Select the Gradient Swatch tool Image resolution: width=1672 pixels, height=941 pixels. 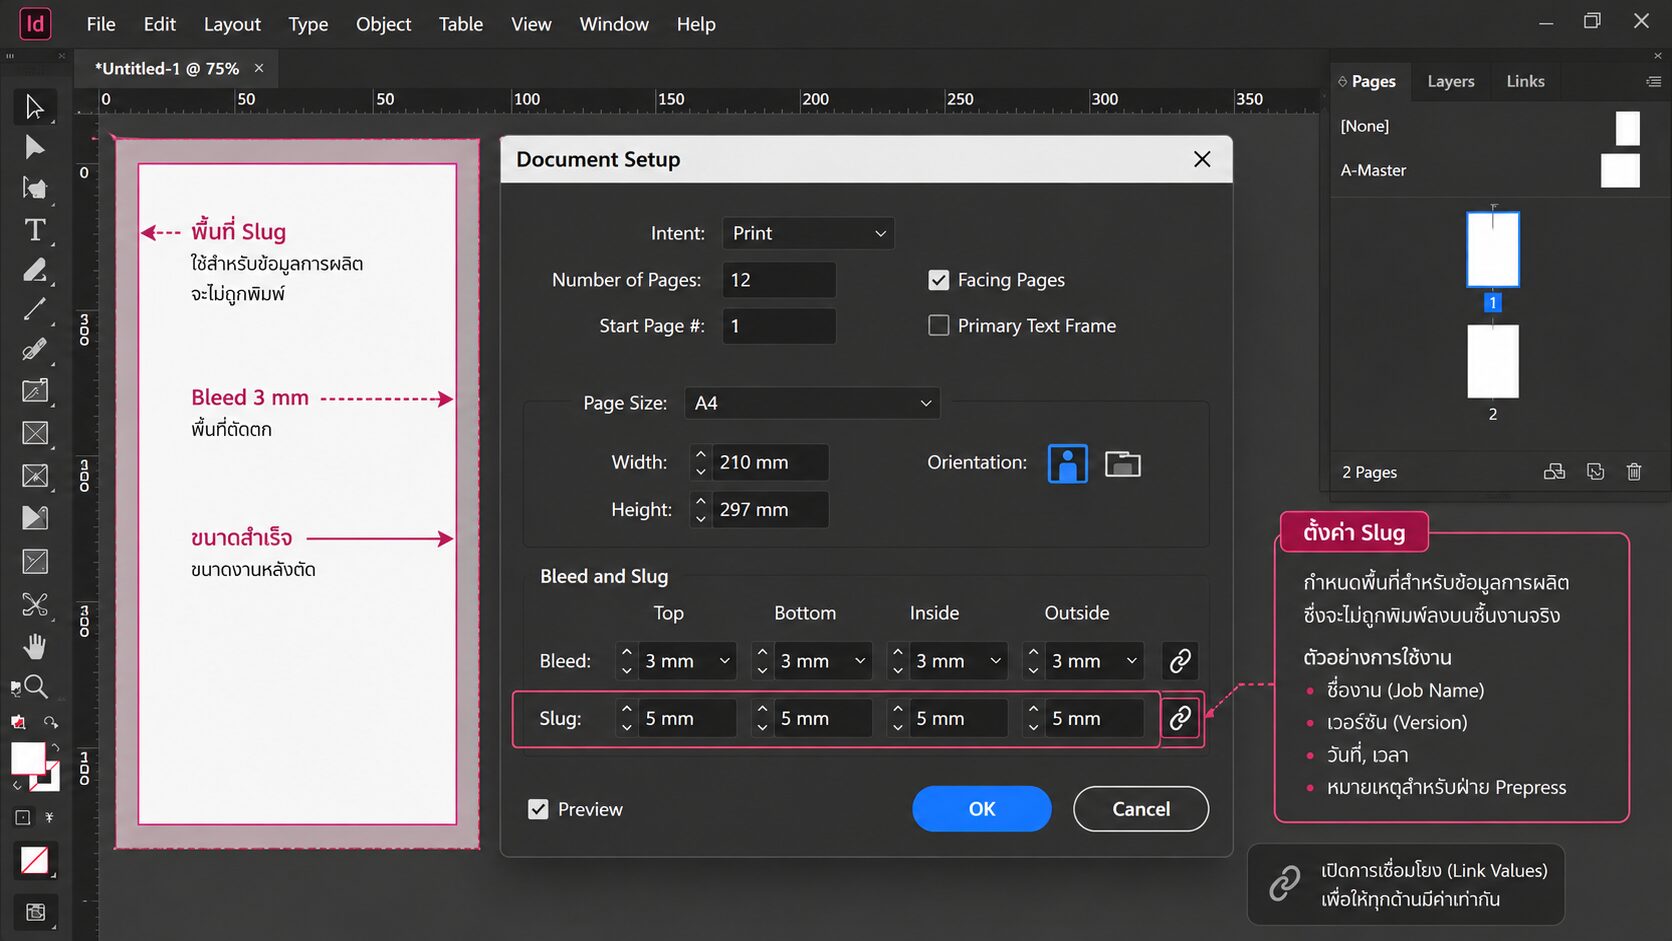[34, 517]
